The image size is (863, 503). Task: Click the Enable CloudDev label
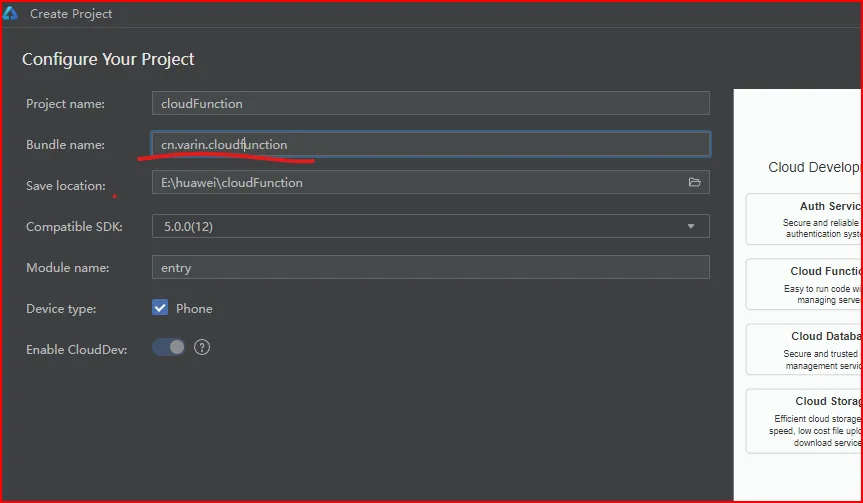pyautogui.click(x=77, y=349)
